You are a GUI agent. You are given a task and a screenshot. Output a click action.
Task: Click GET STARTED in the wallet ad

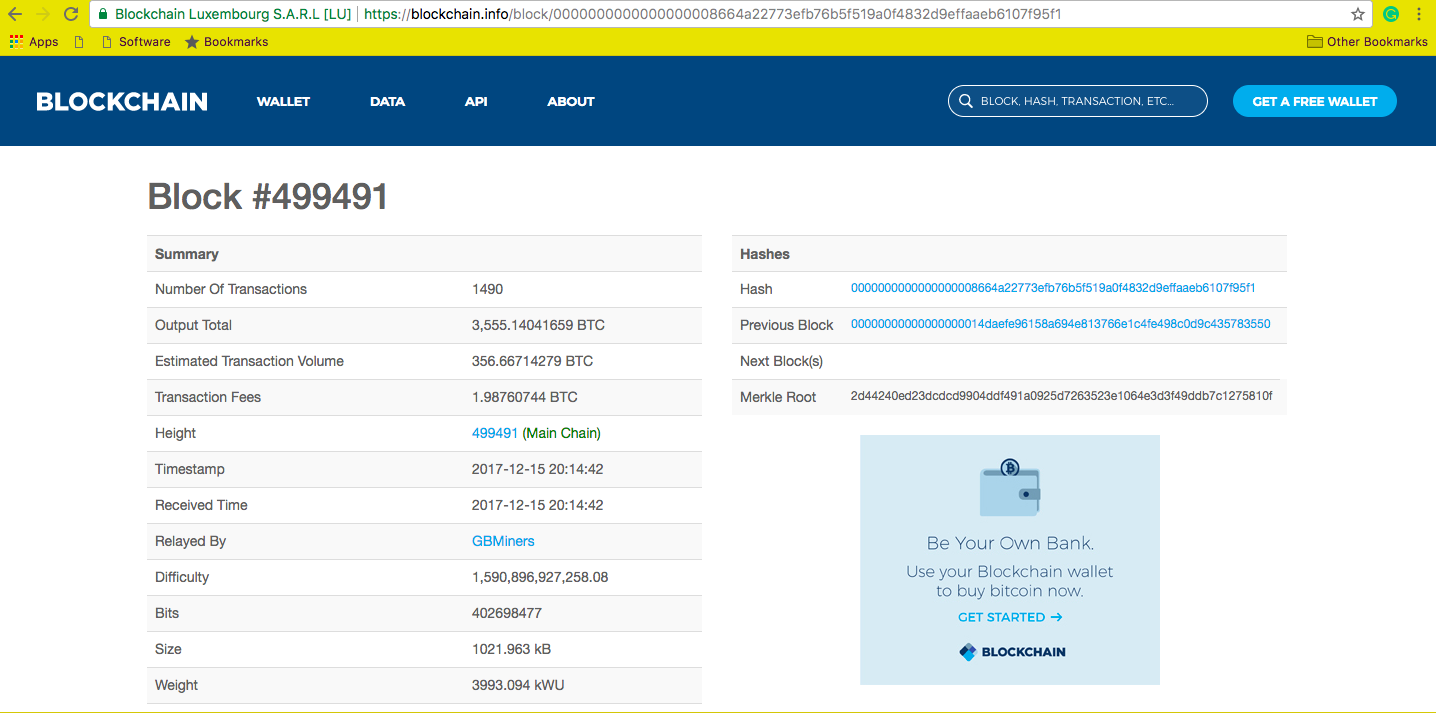1010,617
